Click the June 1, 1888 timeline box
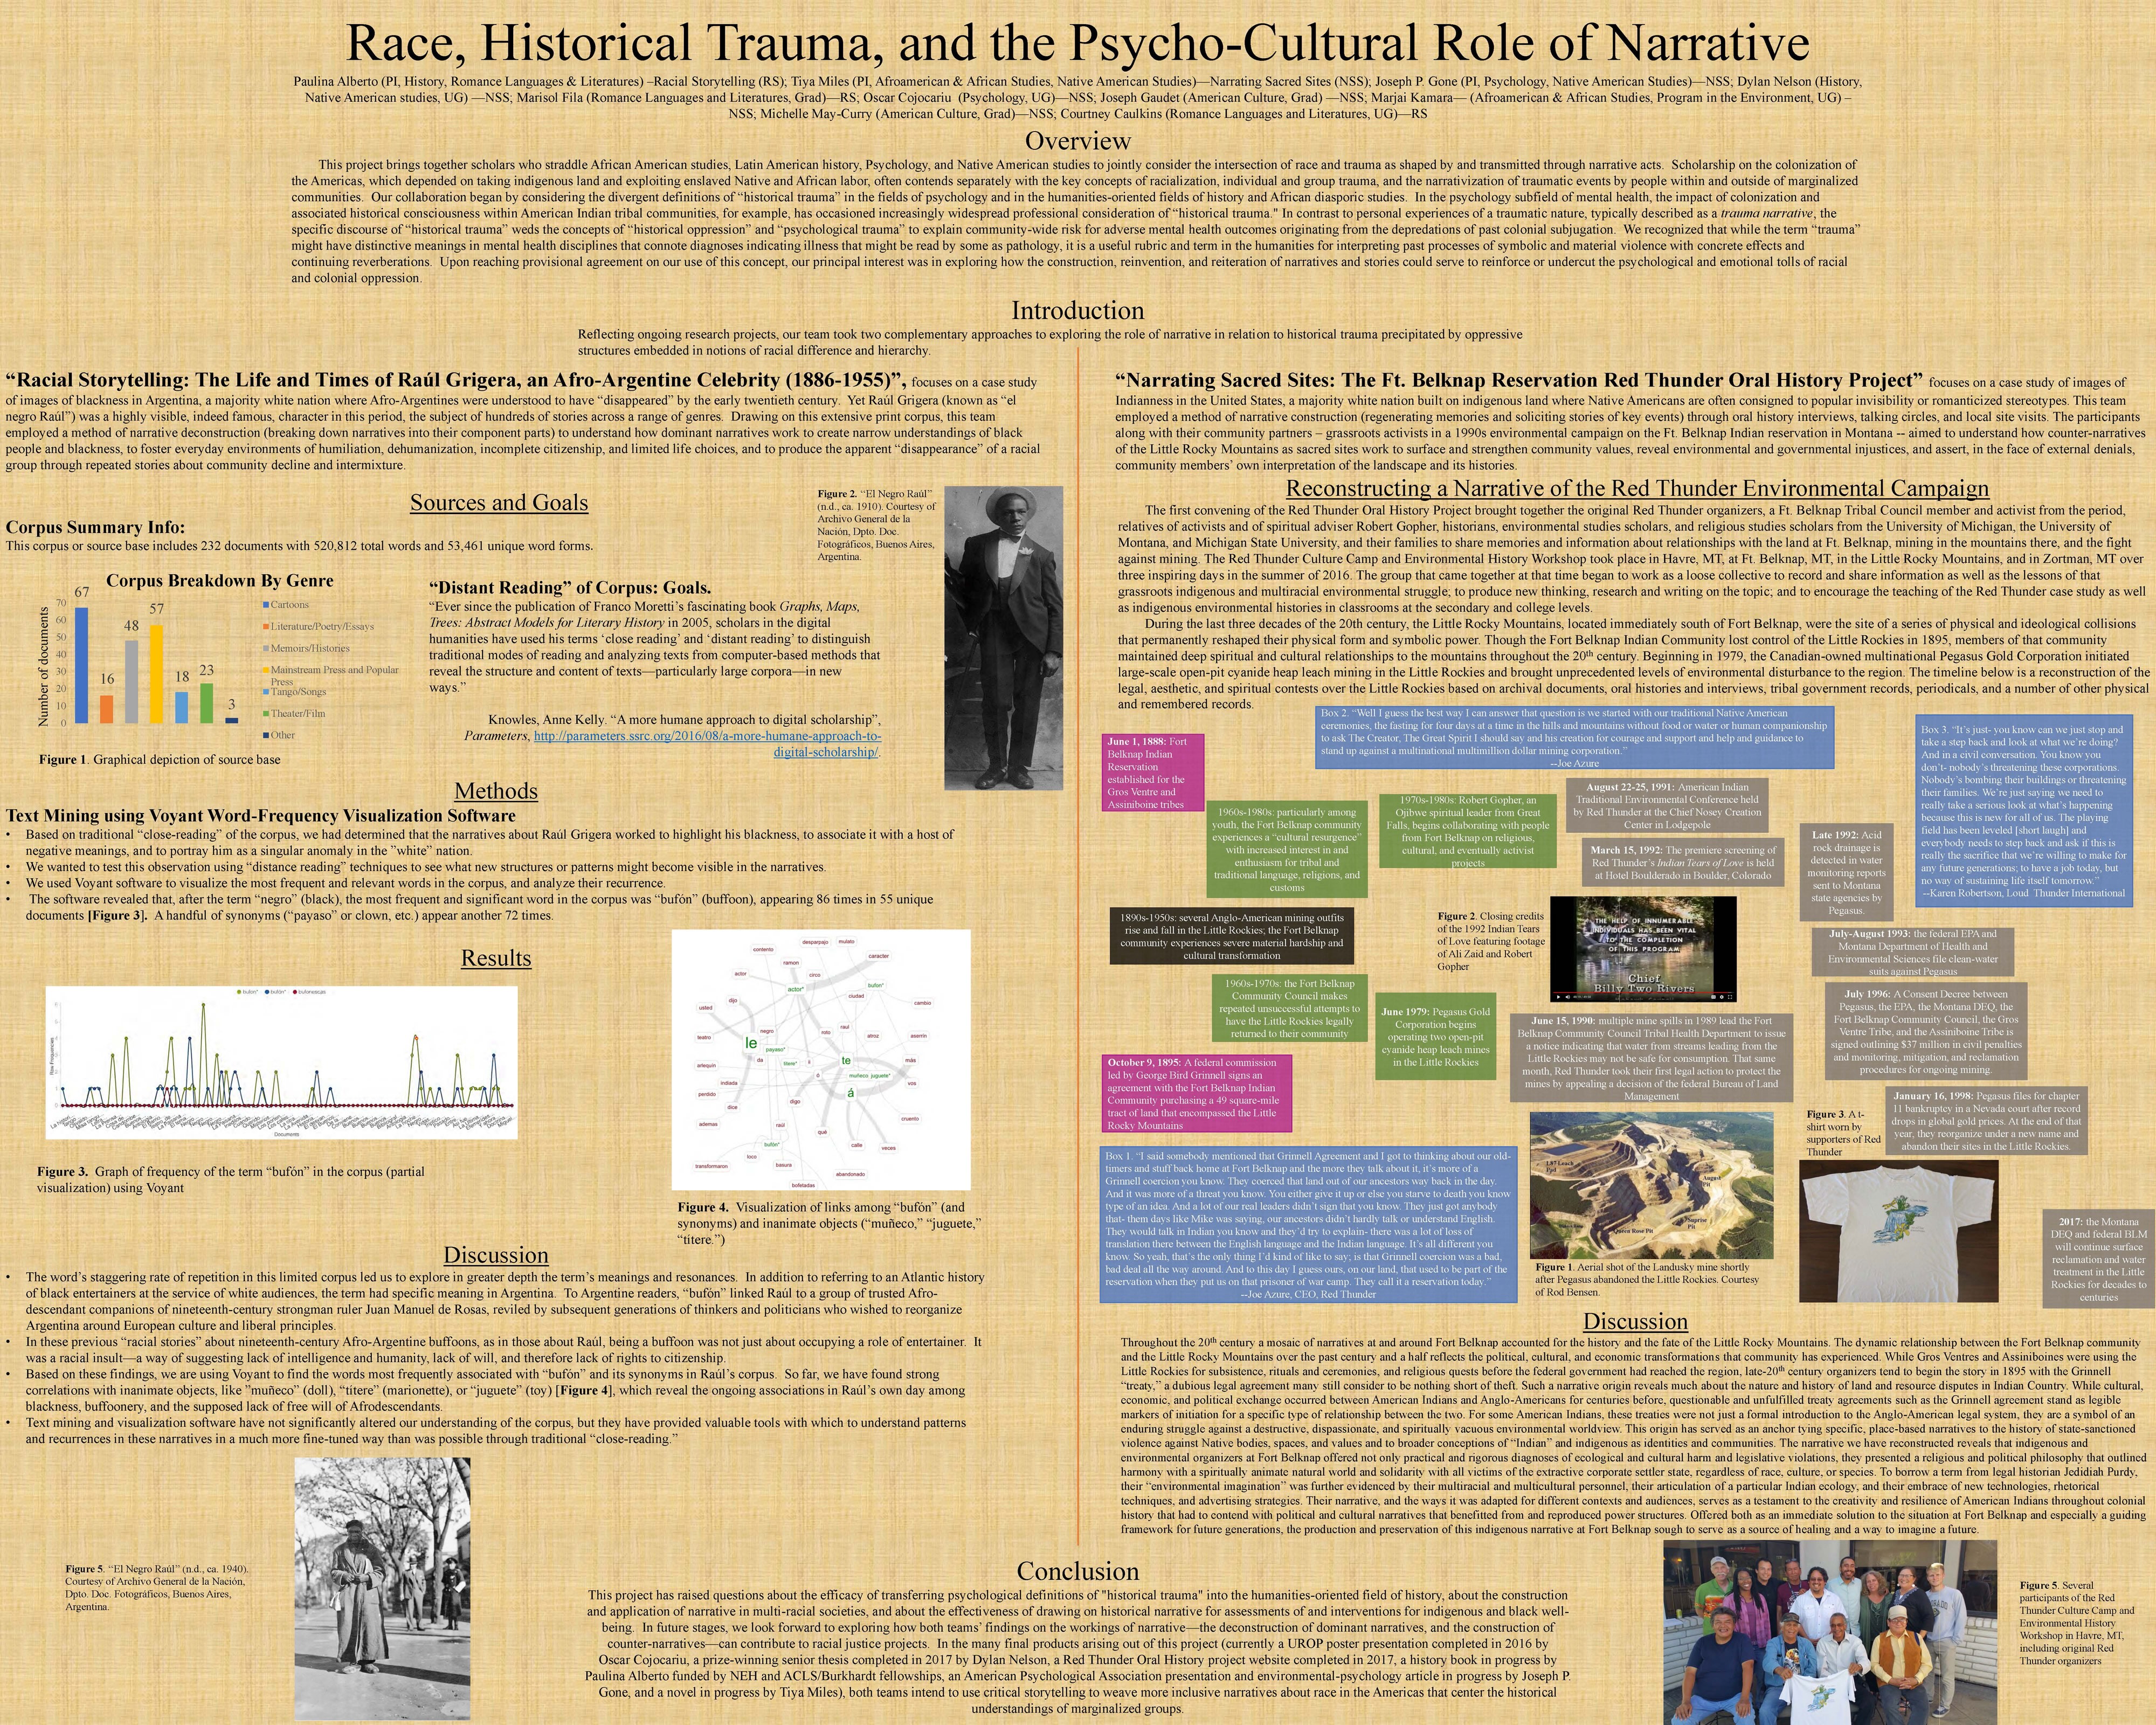 (1154, 772)
